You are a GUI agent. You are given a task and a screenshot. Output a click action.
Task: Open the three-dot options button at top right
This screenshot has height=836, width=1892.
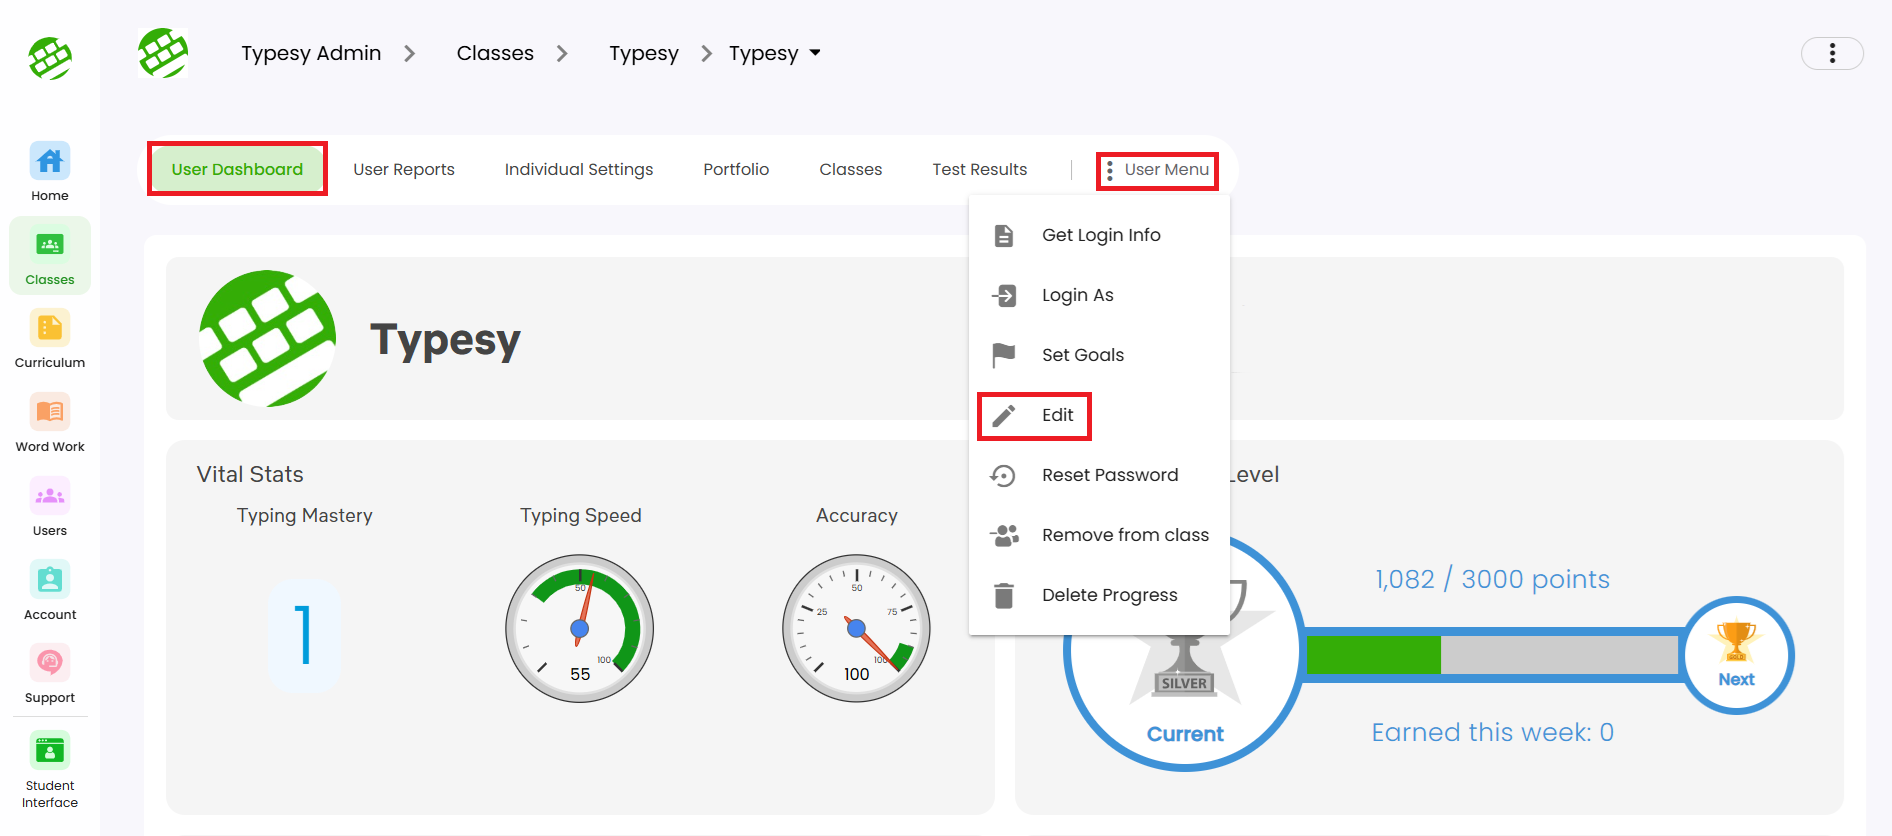(1832, 53)
